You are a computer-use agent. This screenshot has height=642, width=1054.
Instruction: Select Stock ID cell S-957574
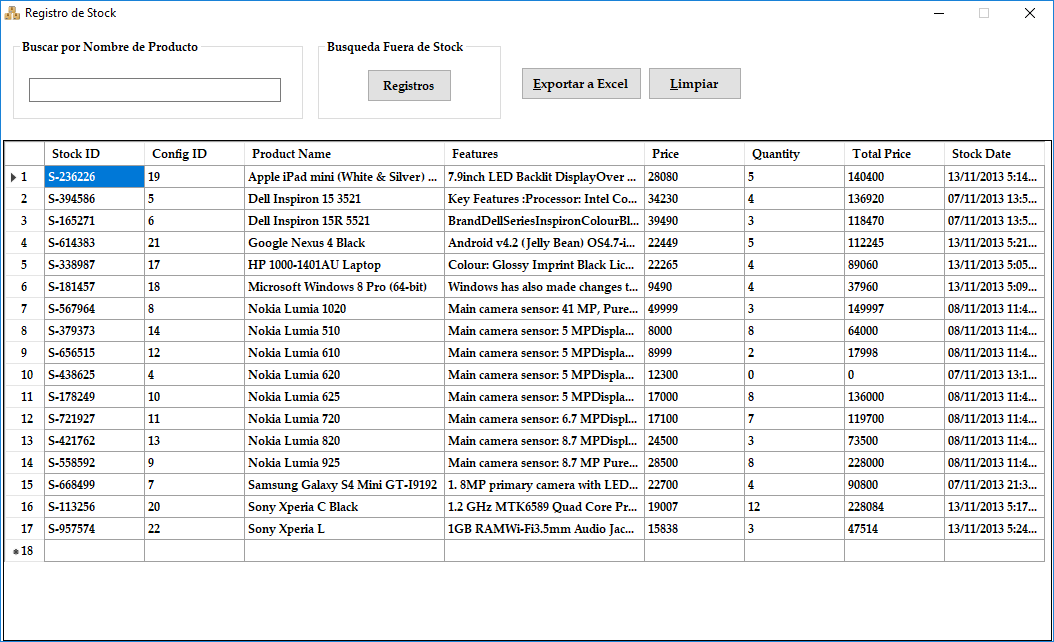tap(94, 529)
